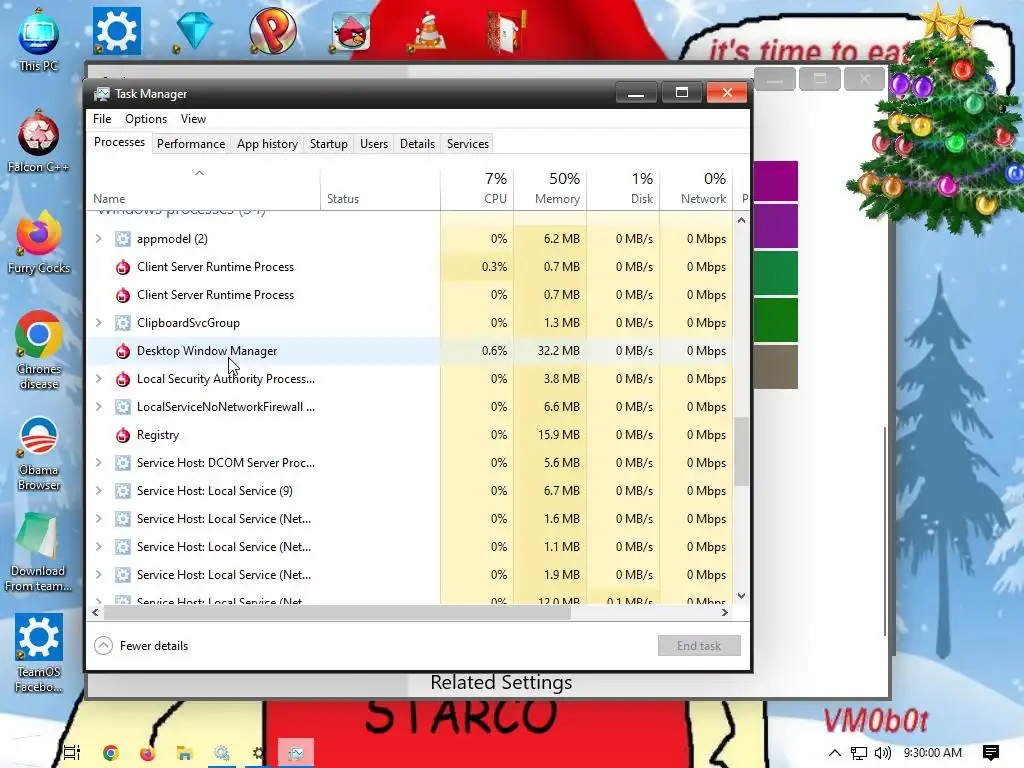Screen dimensions: 1024x768
Task: Click the horizontal scroll right arrow
Action: [x=724, y=613]
